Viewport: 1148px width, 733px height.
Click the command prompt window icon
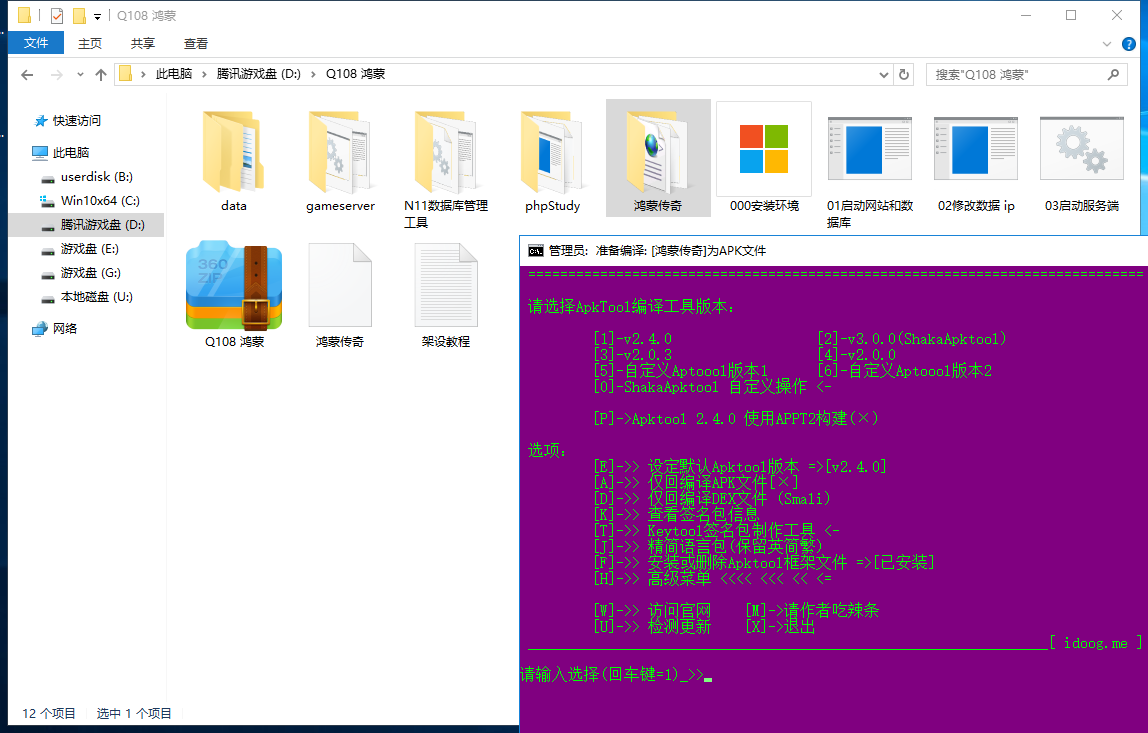click(536, 251)
